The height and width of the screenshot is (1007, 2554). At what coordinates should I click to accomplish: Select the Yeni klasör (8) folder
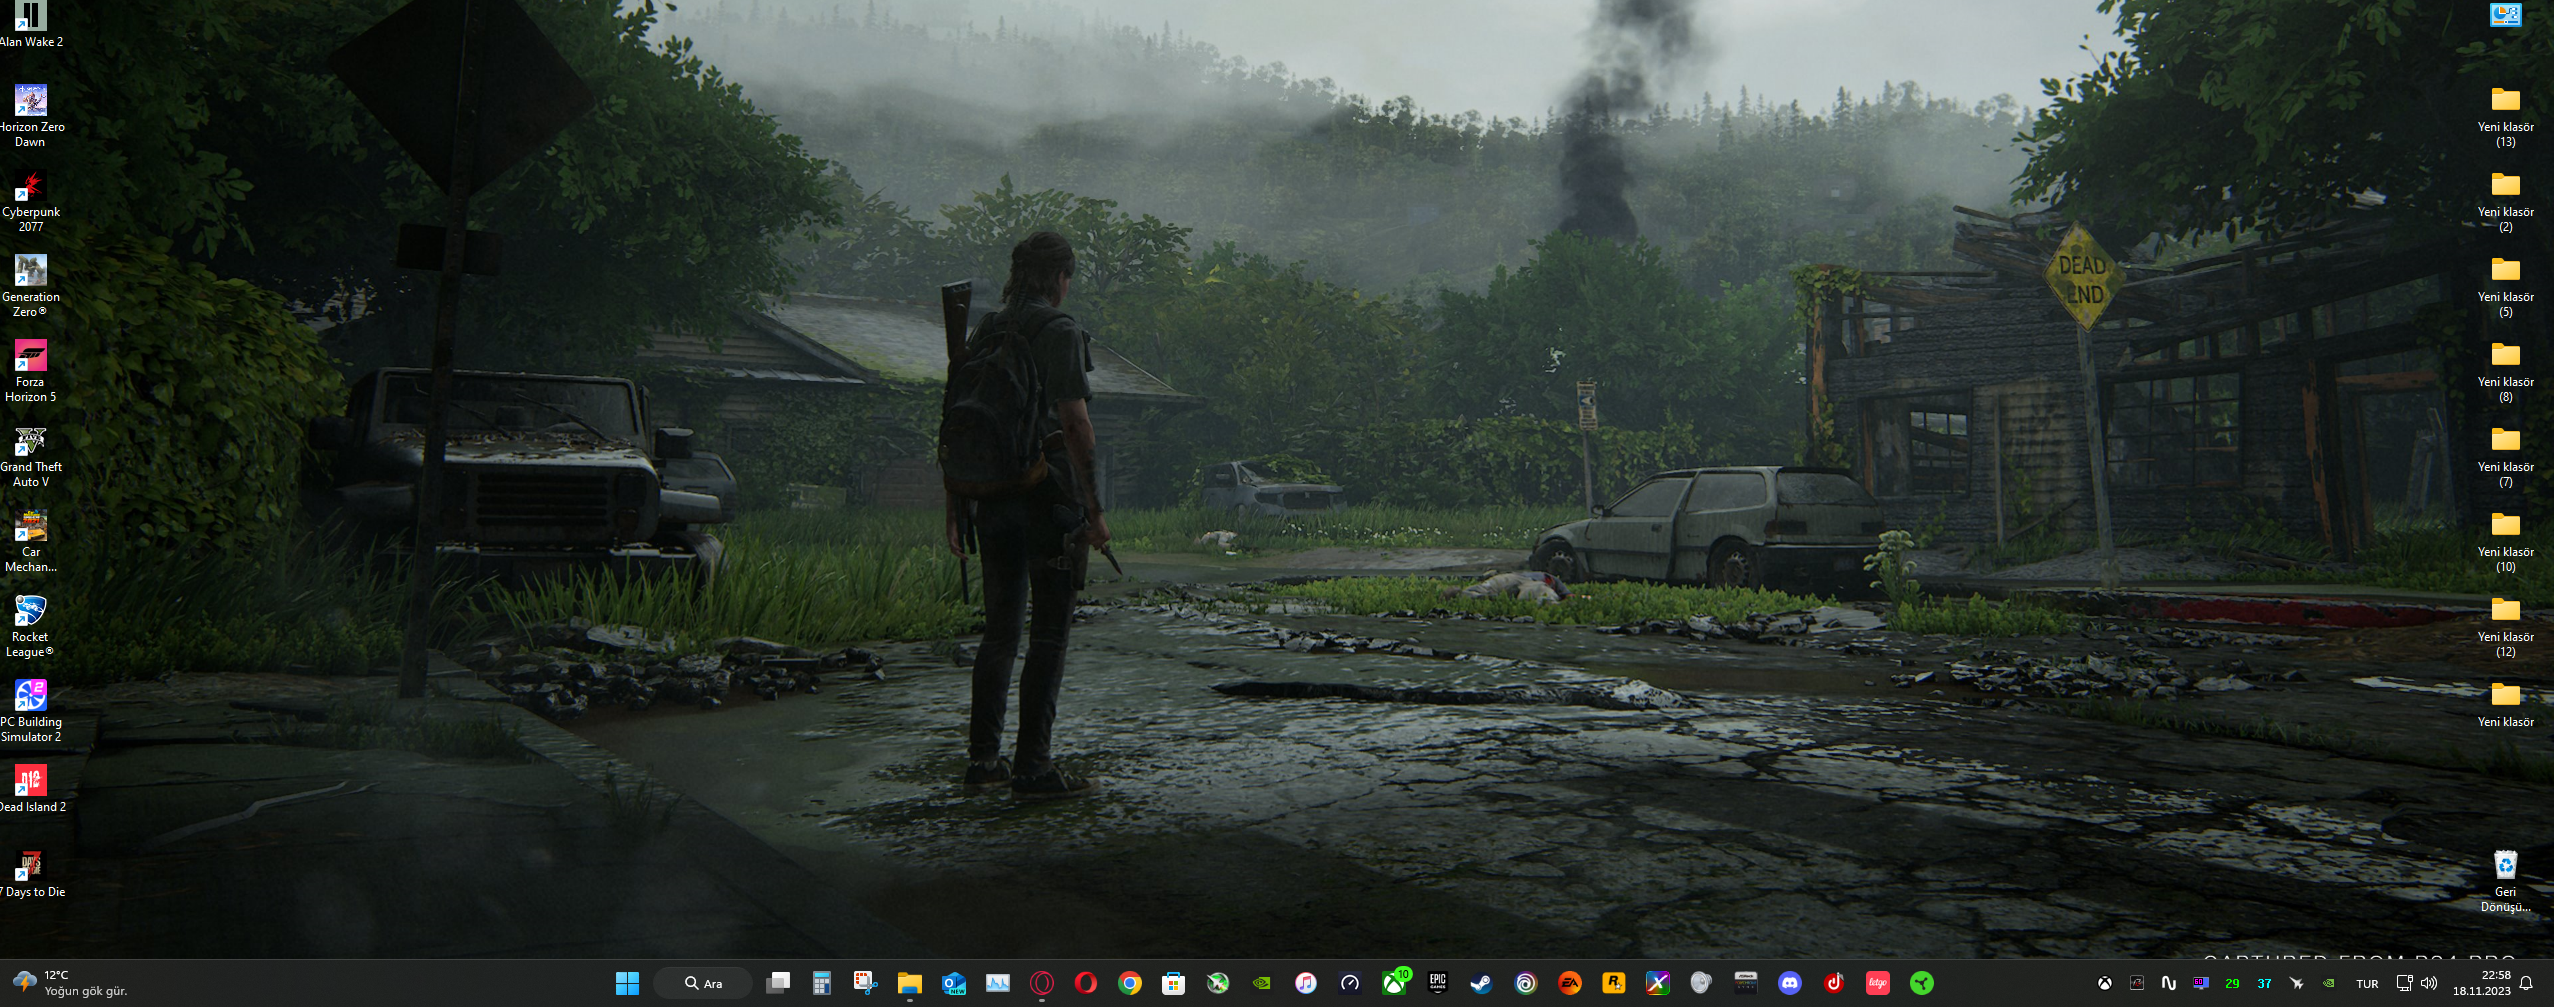click(x=2505, y=371)
